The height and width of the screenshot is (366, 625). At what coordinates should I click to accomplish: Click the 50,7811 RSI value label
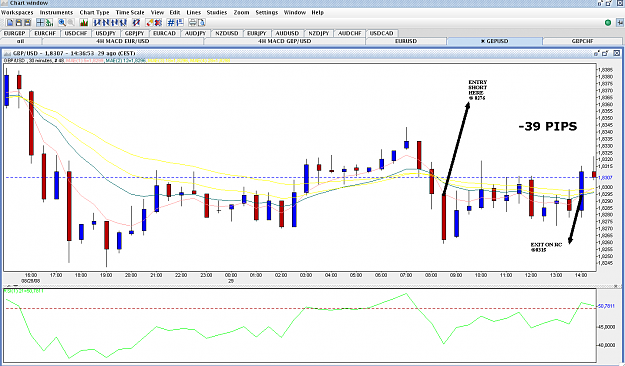[606, 306]
